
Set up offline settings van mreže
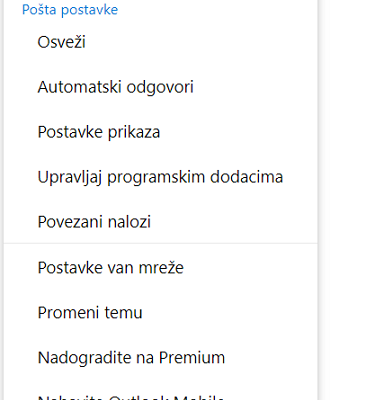[x=161, y=268]
